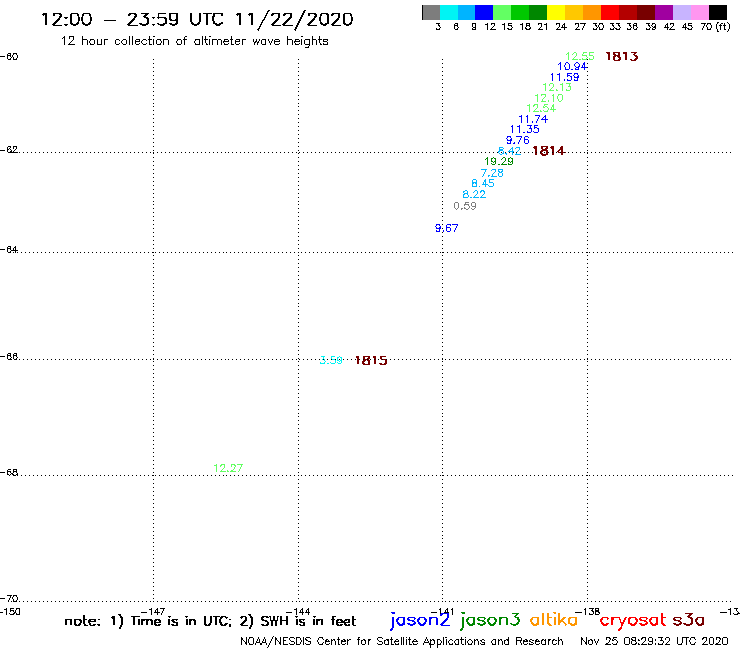Screen dimensions: 740x650
Task: Click the bright red swatch in the scale
Action: point(610,12)
